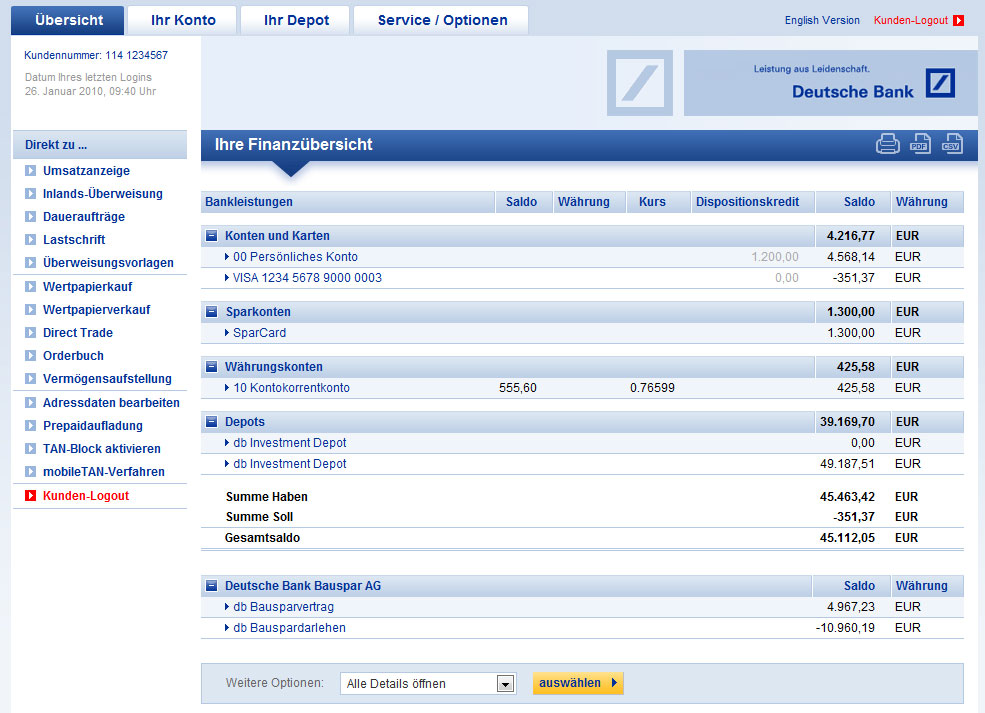
Task: Open the Service / Optionen tab
Action: [x=442, y=20]
